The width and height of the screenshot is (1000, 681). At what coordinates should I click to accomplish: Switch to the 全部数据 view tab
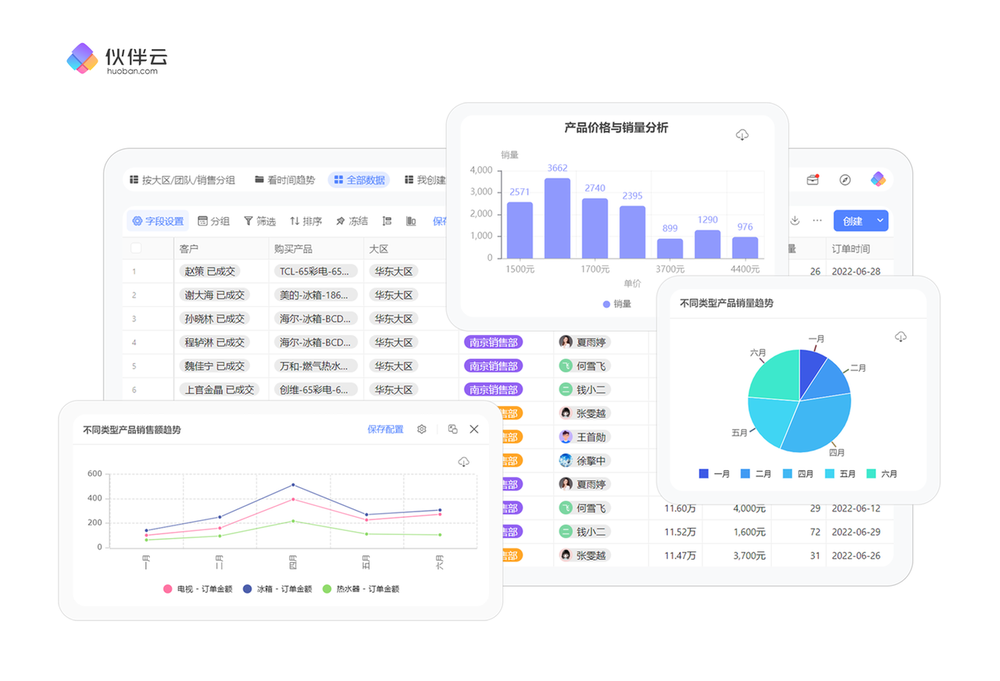[359, 180]
